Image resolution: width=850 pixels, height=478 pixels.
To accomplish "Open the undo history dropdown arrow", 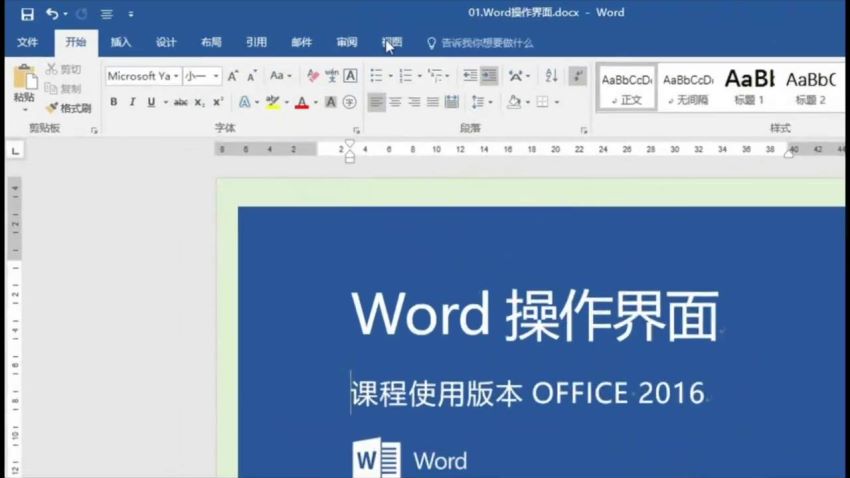I will pyautogui.click(x=66, y=14).
